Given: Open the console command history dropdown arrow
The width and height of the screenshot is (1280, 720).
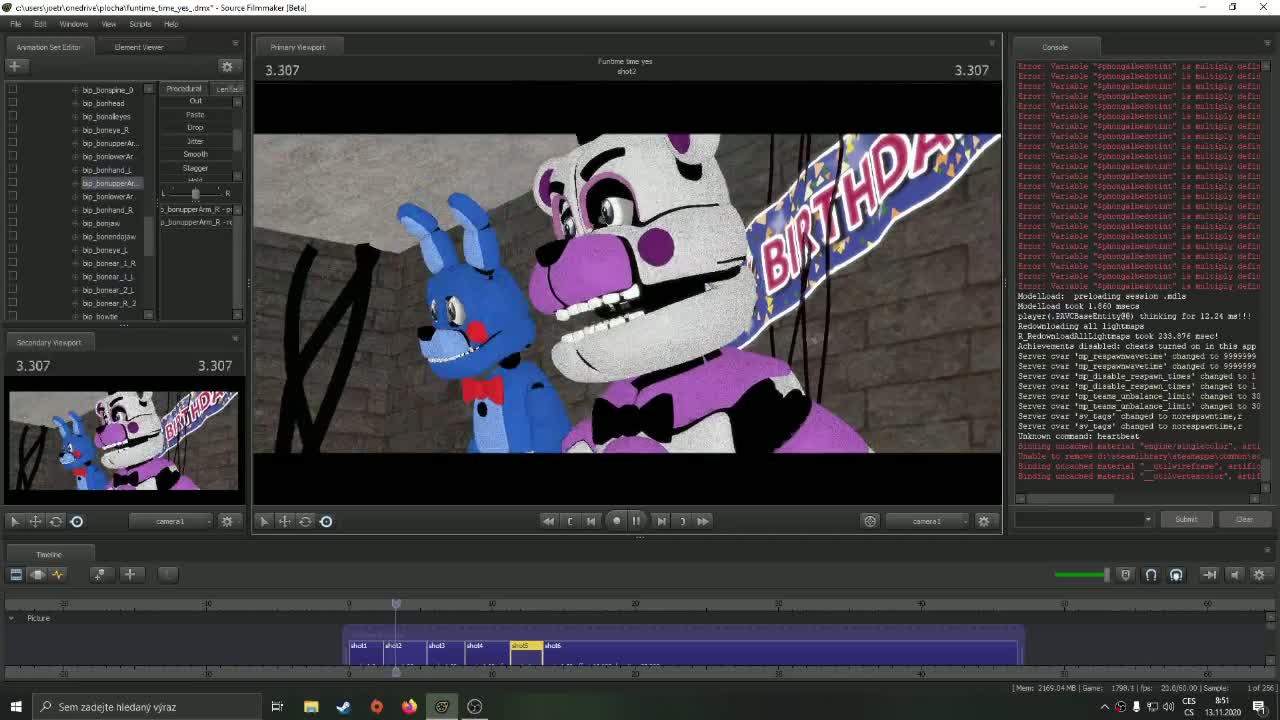Looking at the screenshot, I should click(x=1148, y=519).
